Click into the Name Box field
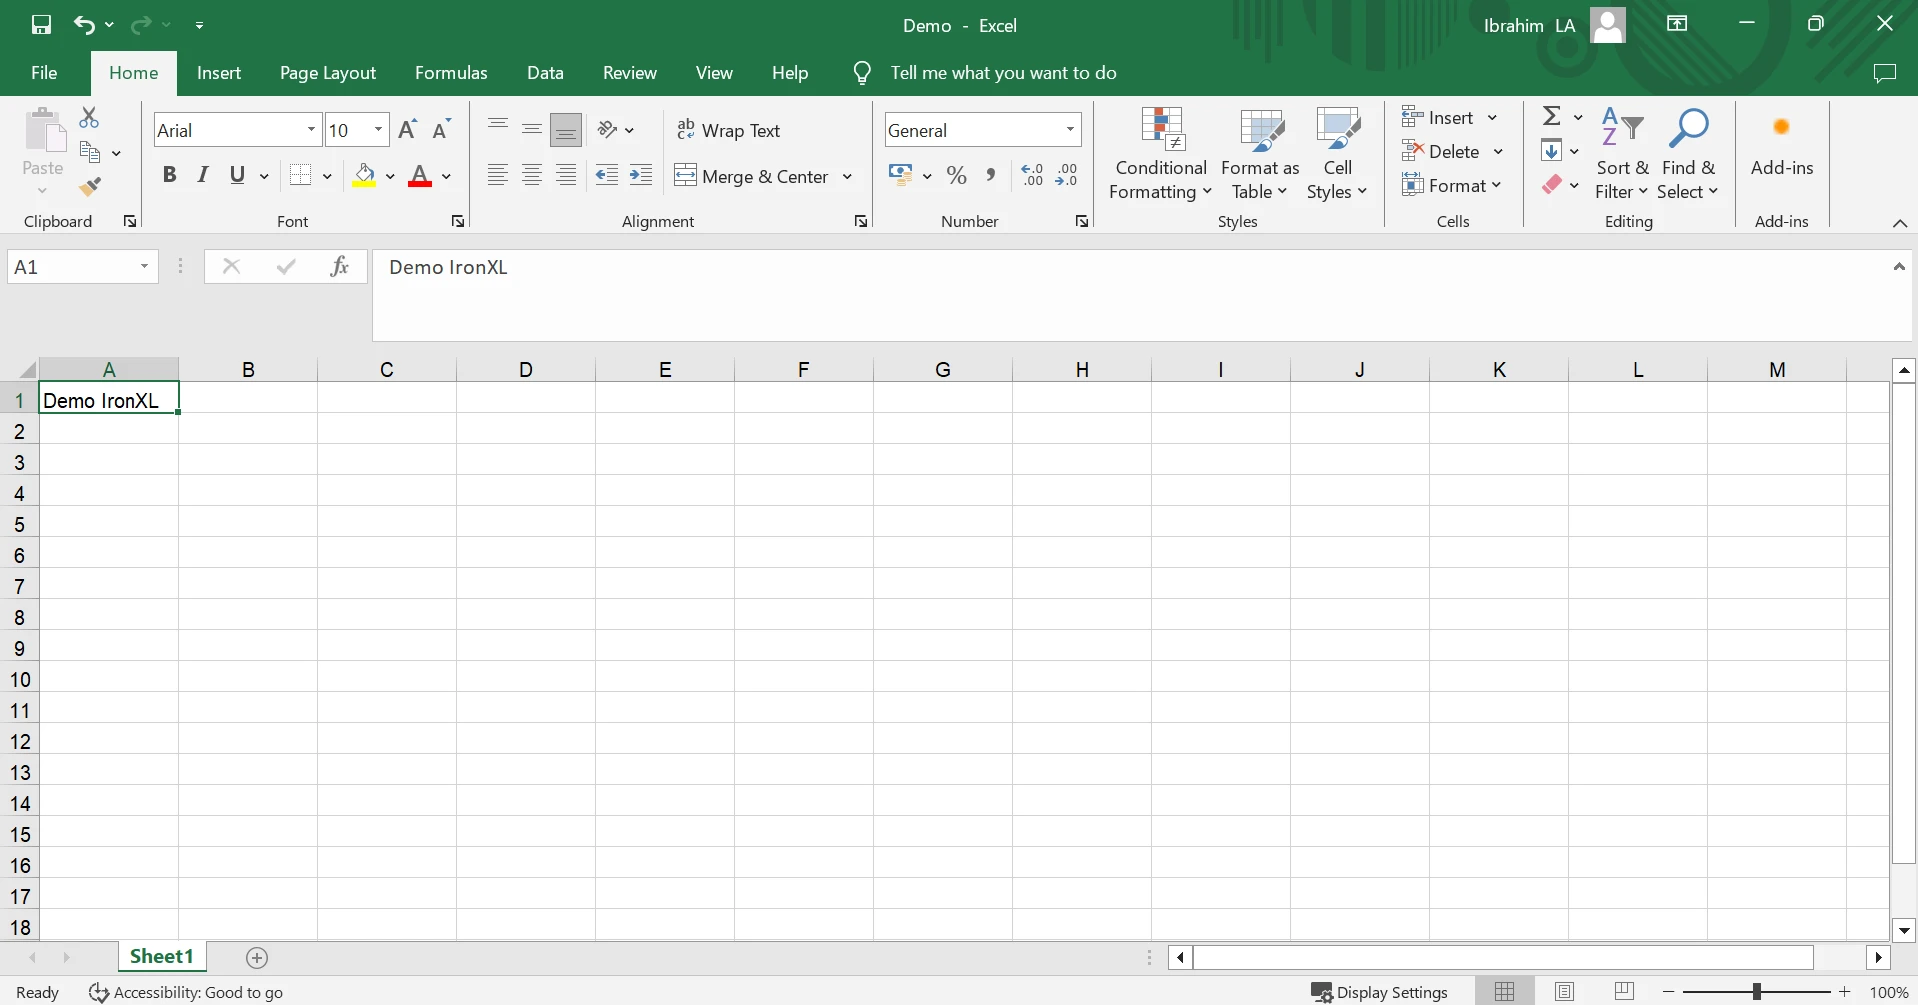This screenshot has height=1005, width=1918. tap(72, 267)
